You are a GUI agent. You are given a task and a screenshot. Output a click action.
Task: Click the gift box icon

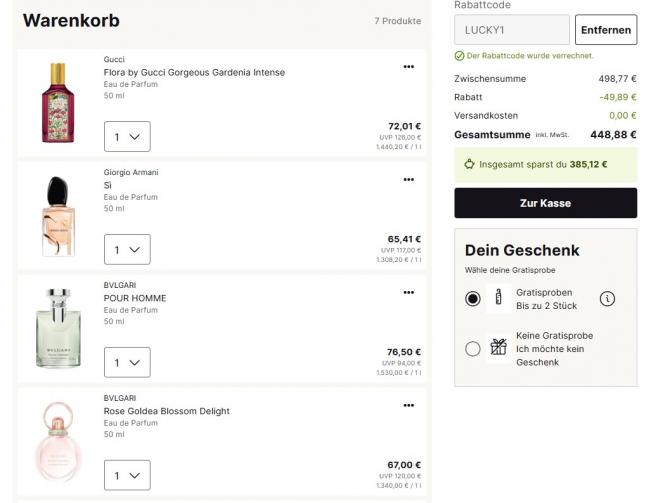click(498, 348)
